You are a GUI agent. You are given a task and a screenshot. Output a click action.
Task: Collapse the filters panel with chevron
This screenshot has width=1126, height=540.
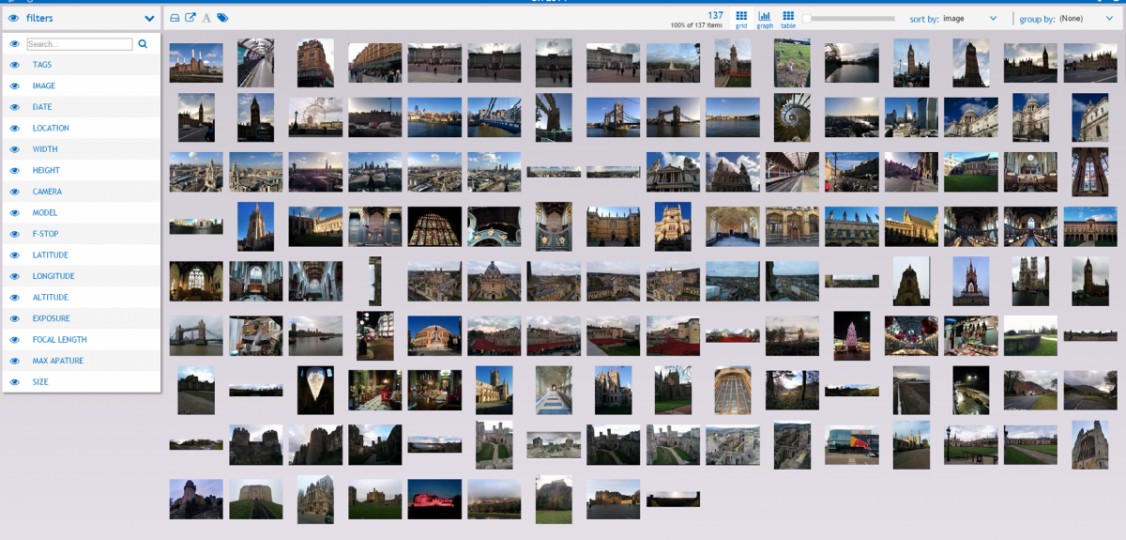pos(149,18)
